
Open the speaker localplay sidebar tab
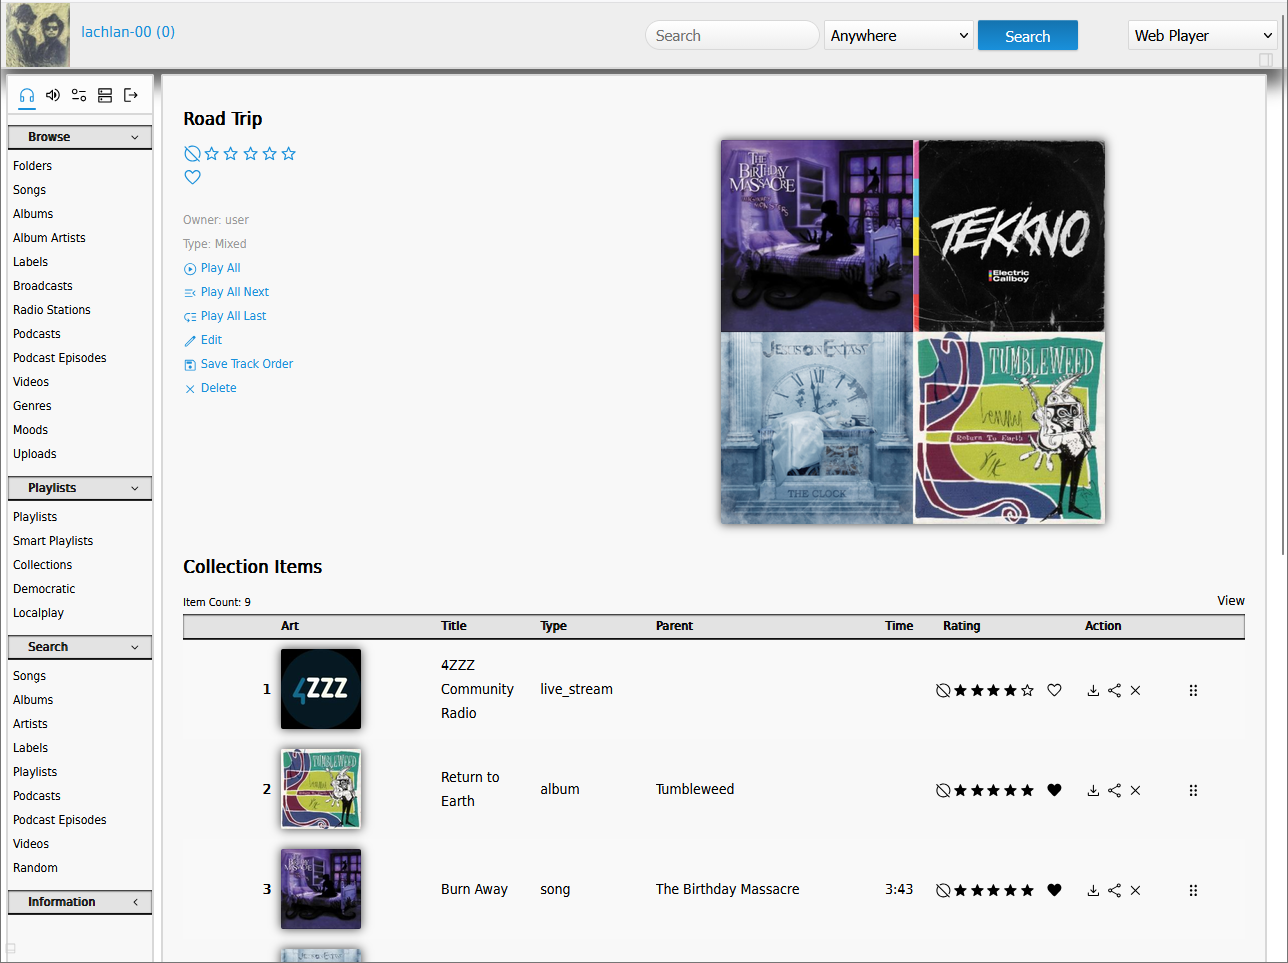[53, 95]
